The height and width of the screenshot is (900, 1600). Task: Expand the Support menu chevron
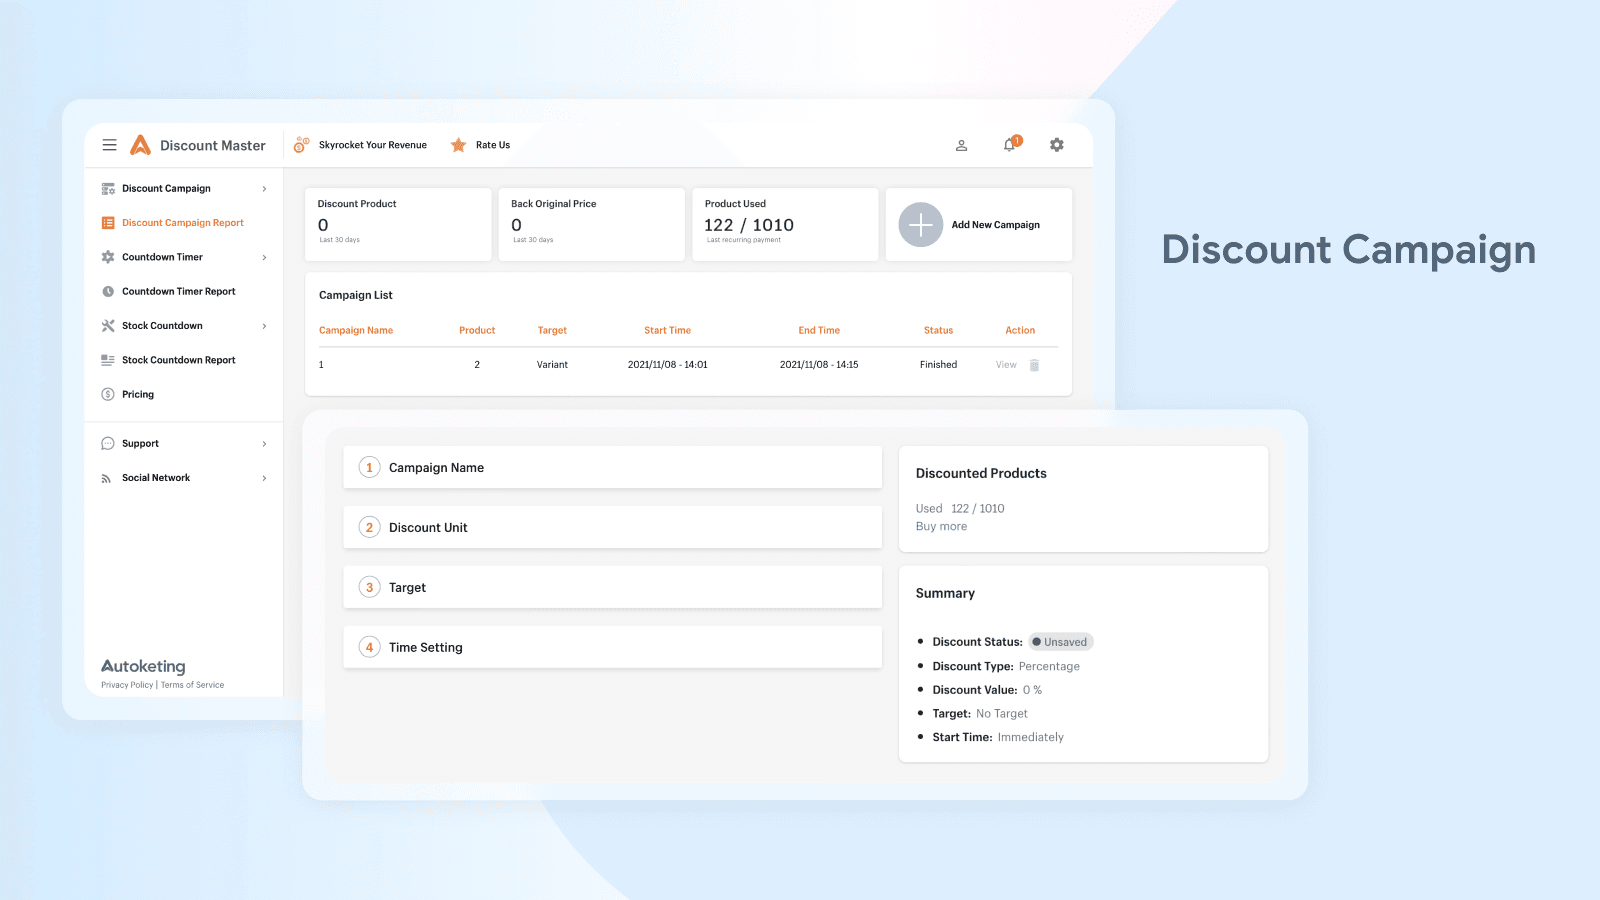pyautogui.click(x=264, y=444)
